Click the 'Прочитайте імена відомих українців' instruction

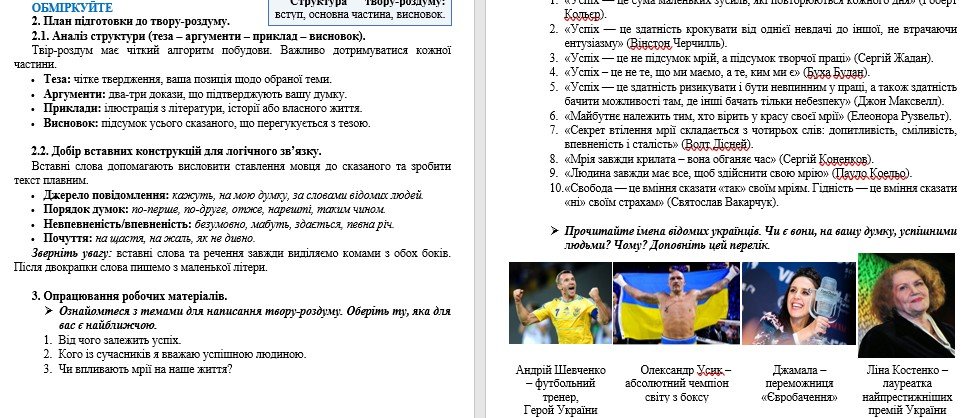pos(758,238)
